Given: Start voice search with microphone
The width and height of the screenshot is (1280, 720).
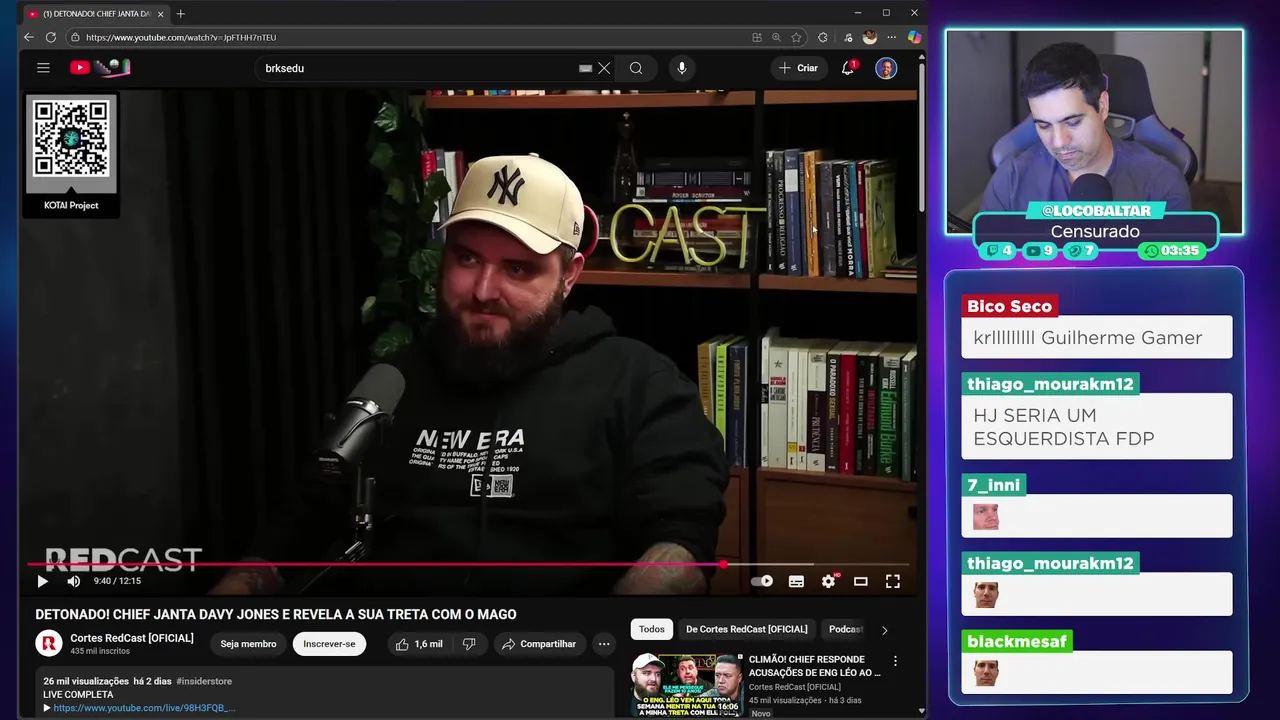Looking at the screenshot, I should [x=682, y=68].
